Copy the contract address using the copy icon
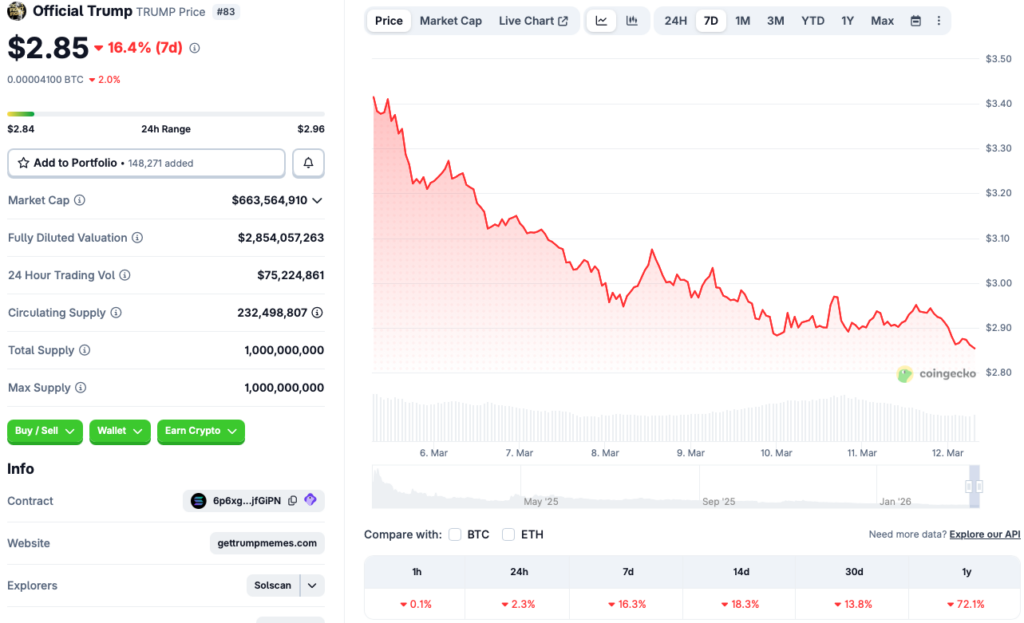The height and width of the screenshot is (623, 1024). 293,500
